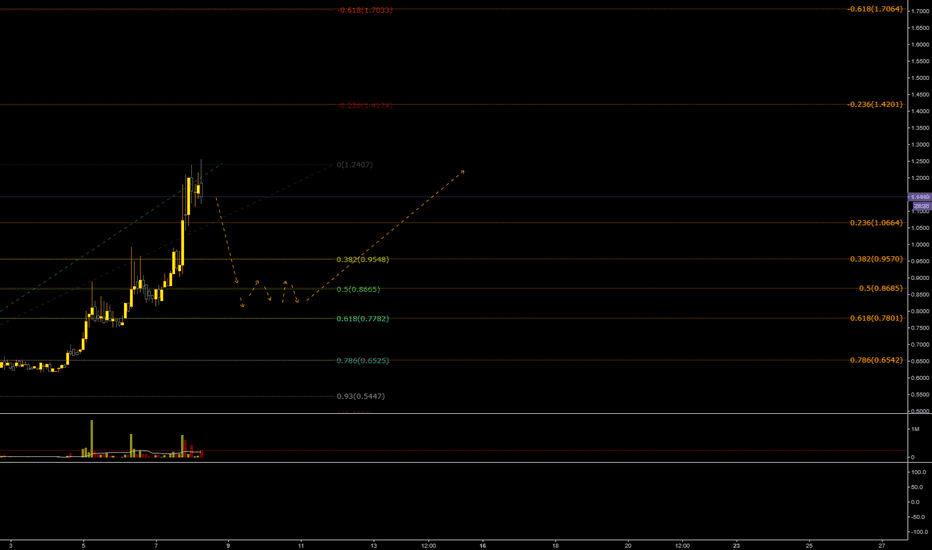Click the countdown timer tag below current price

920,206
